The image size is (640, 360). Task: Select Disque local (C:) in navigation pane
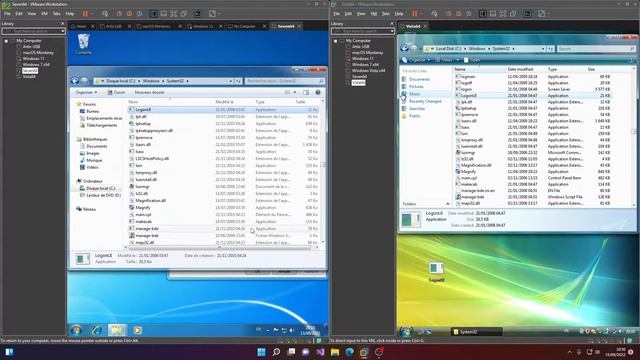(x=100, y=188)
